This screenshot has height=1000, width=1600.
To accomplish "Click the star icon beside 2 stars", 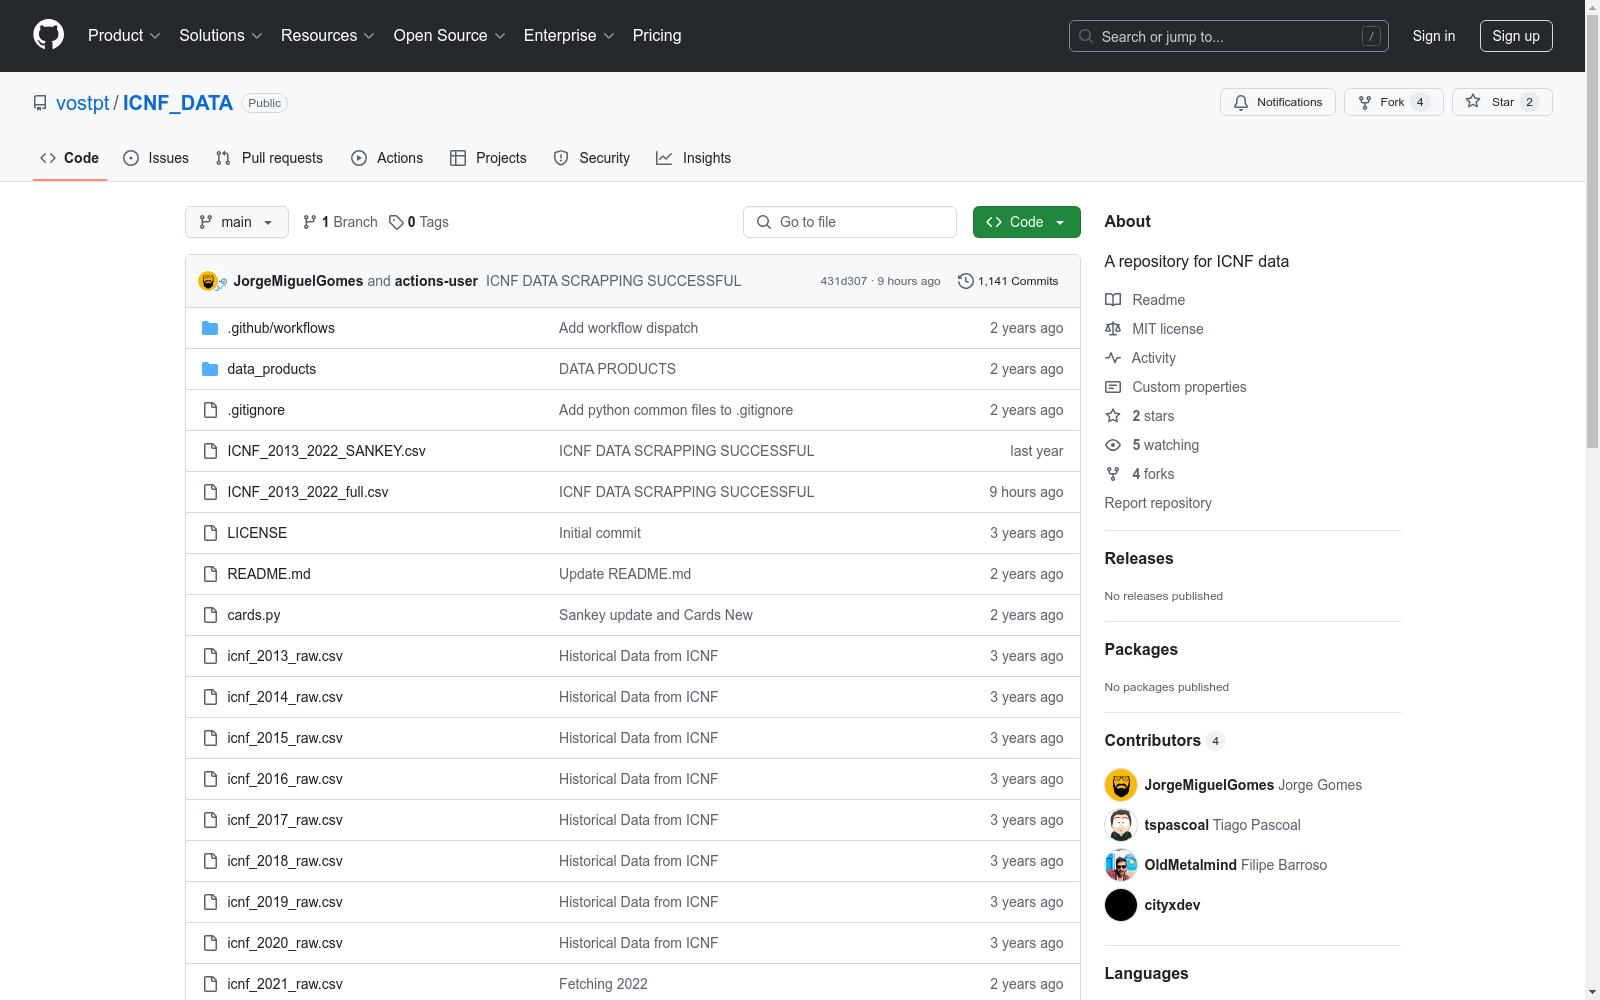I will tap(1113, 416).
